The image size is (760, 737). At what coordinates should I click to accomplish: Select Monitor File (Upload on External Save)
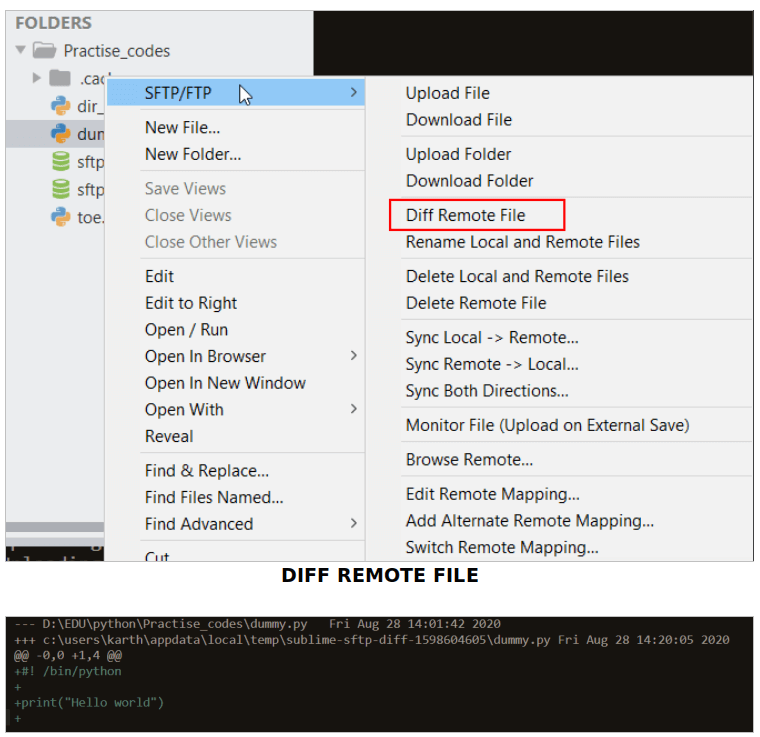pyautogui.click(x=547, y=425)
